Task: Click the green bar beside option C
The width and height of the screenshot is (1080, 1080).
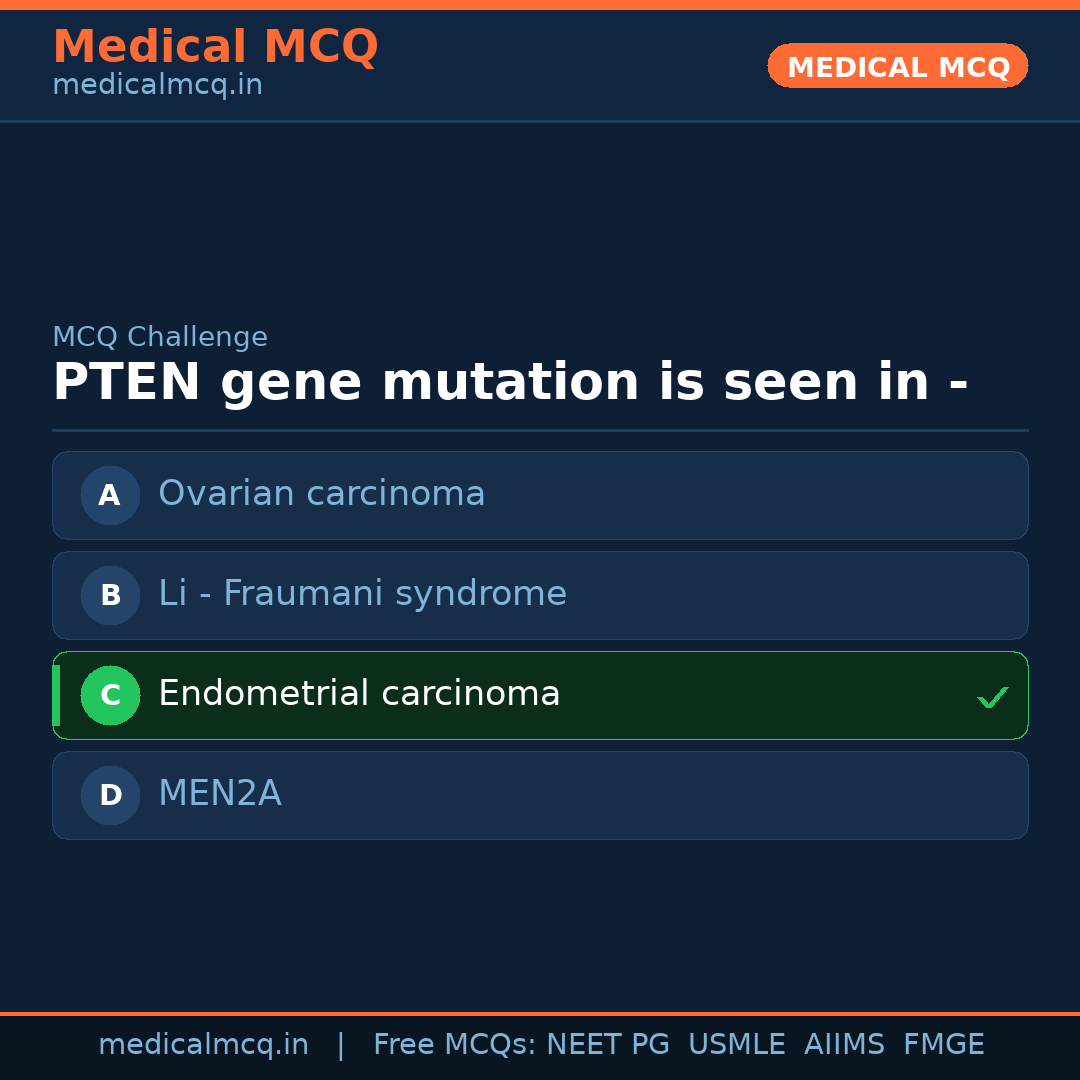Action: tap(56, 695)
